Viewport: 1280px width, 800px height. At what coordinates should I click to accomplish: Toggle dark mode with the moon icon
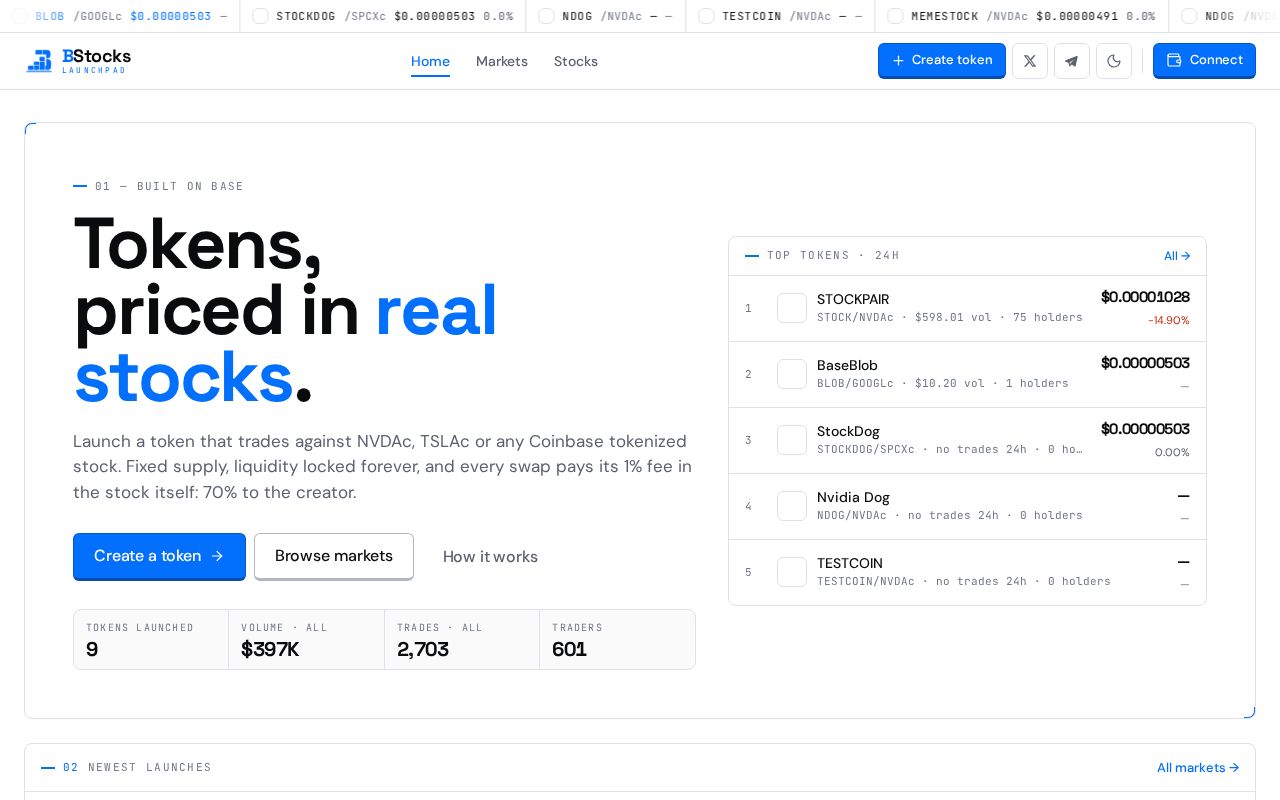point(1114,61)
